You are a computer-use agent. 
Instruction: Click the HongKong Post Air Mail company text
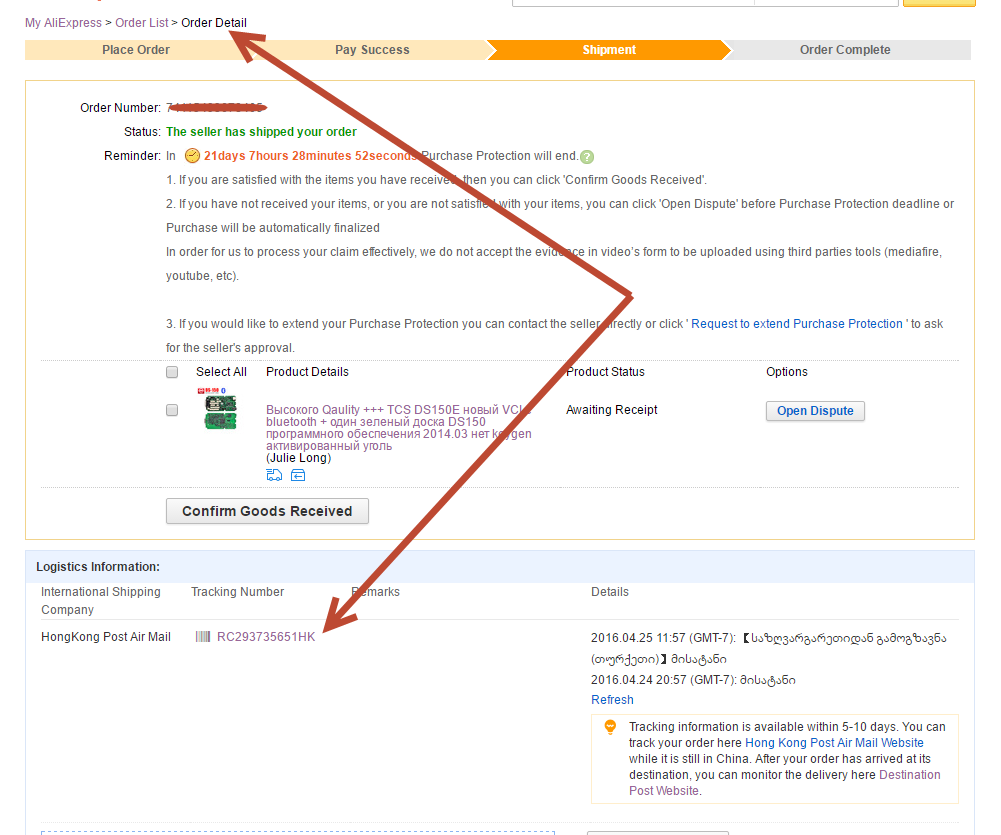[106, 636]
